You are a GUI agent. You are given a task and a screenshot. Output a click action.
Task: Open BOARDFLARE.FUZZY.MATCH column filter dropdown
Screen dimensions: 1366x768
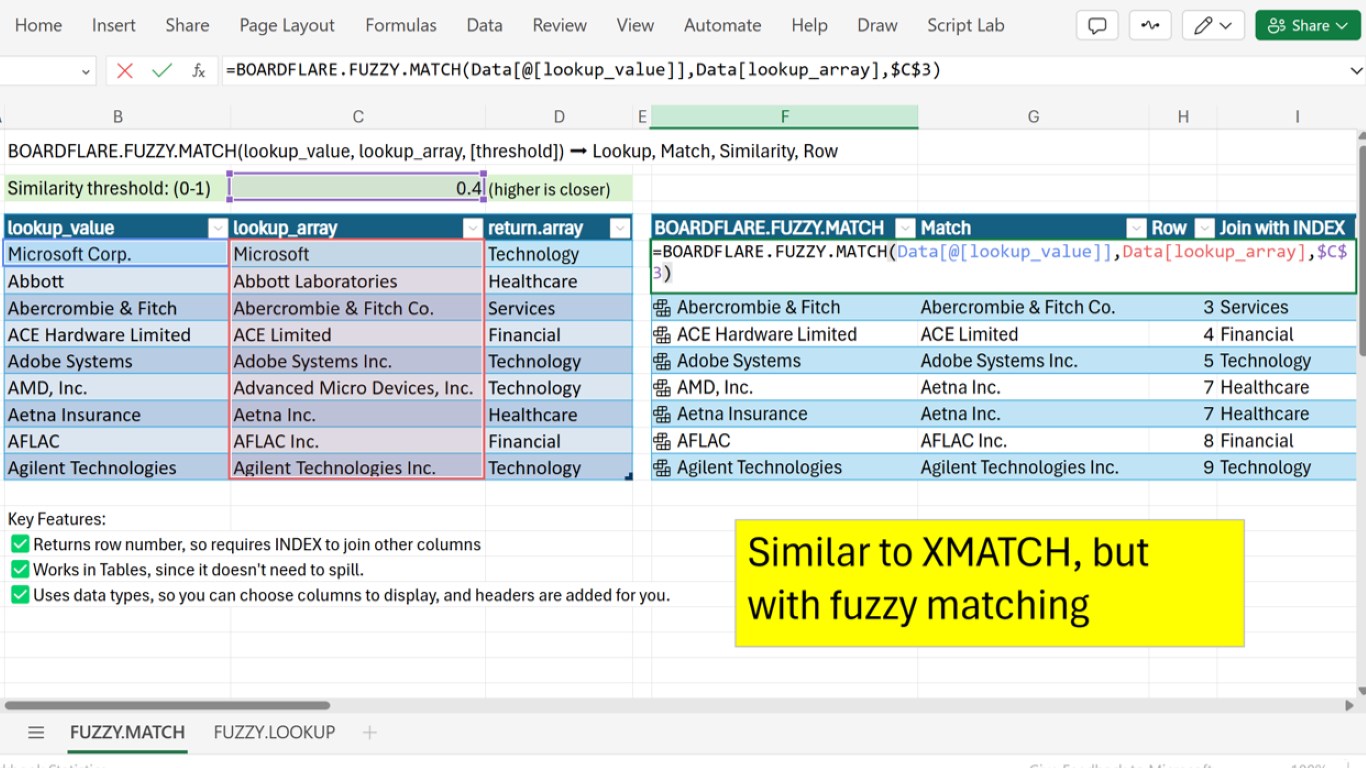905,227
